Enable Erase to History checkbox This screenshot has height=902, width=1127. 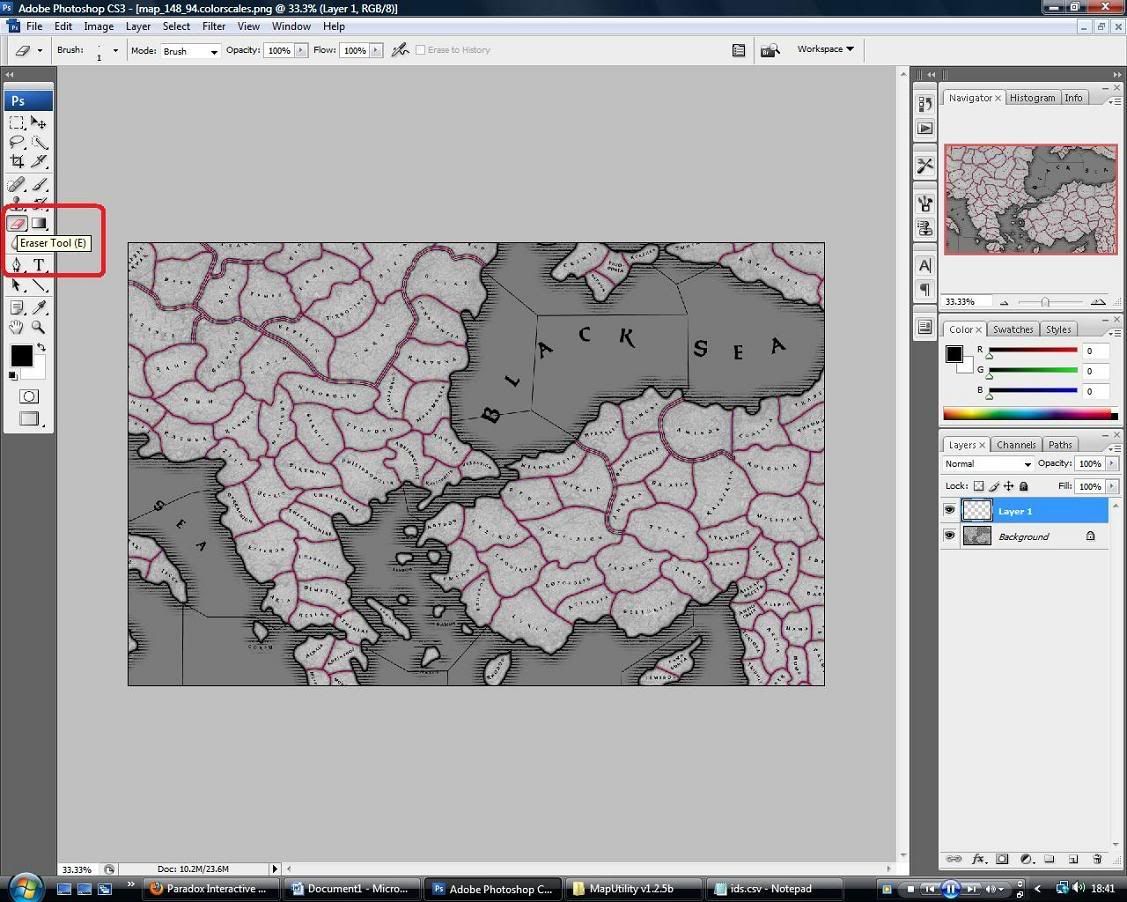(420, 50)
